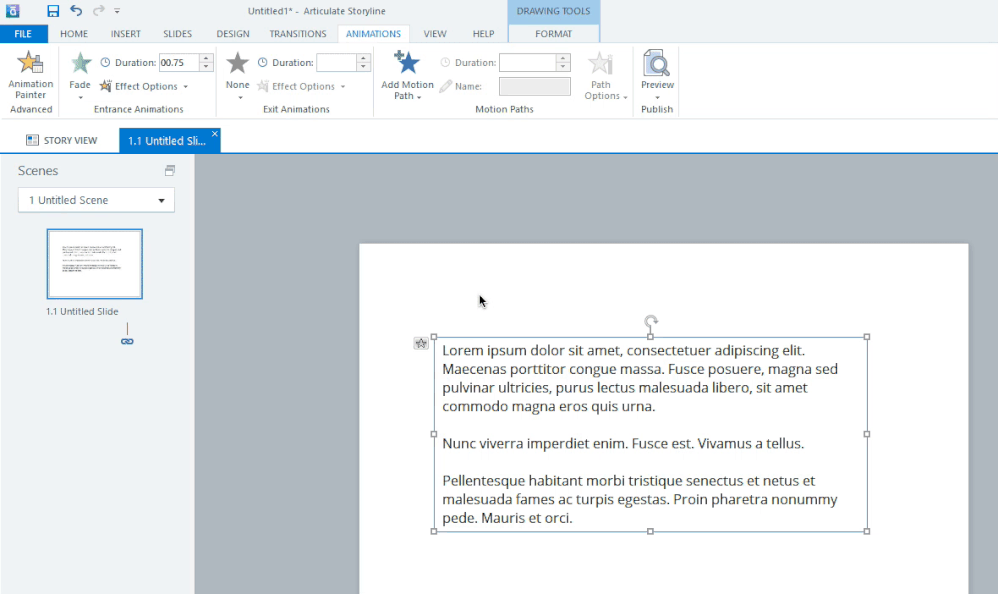
Task: Switch to STORY VIEW tab
Action: [x=62, y=141]
